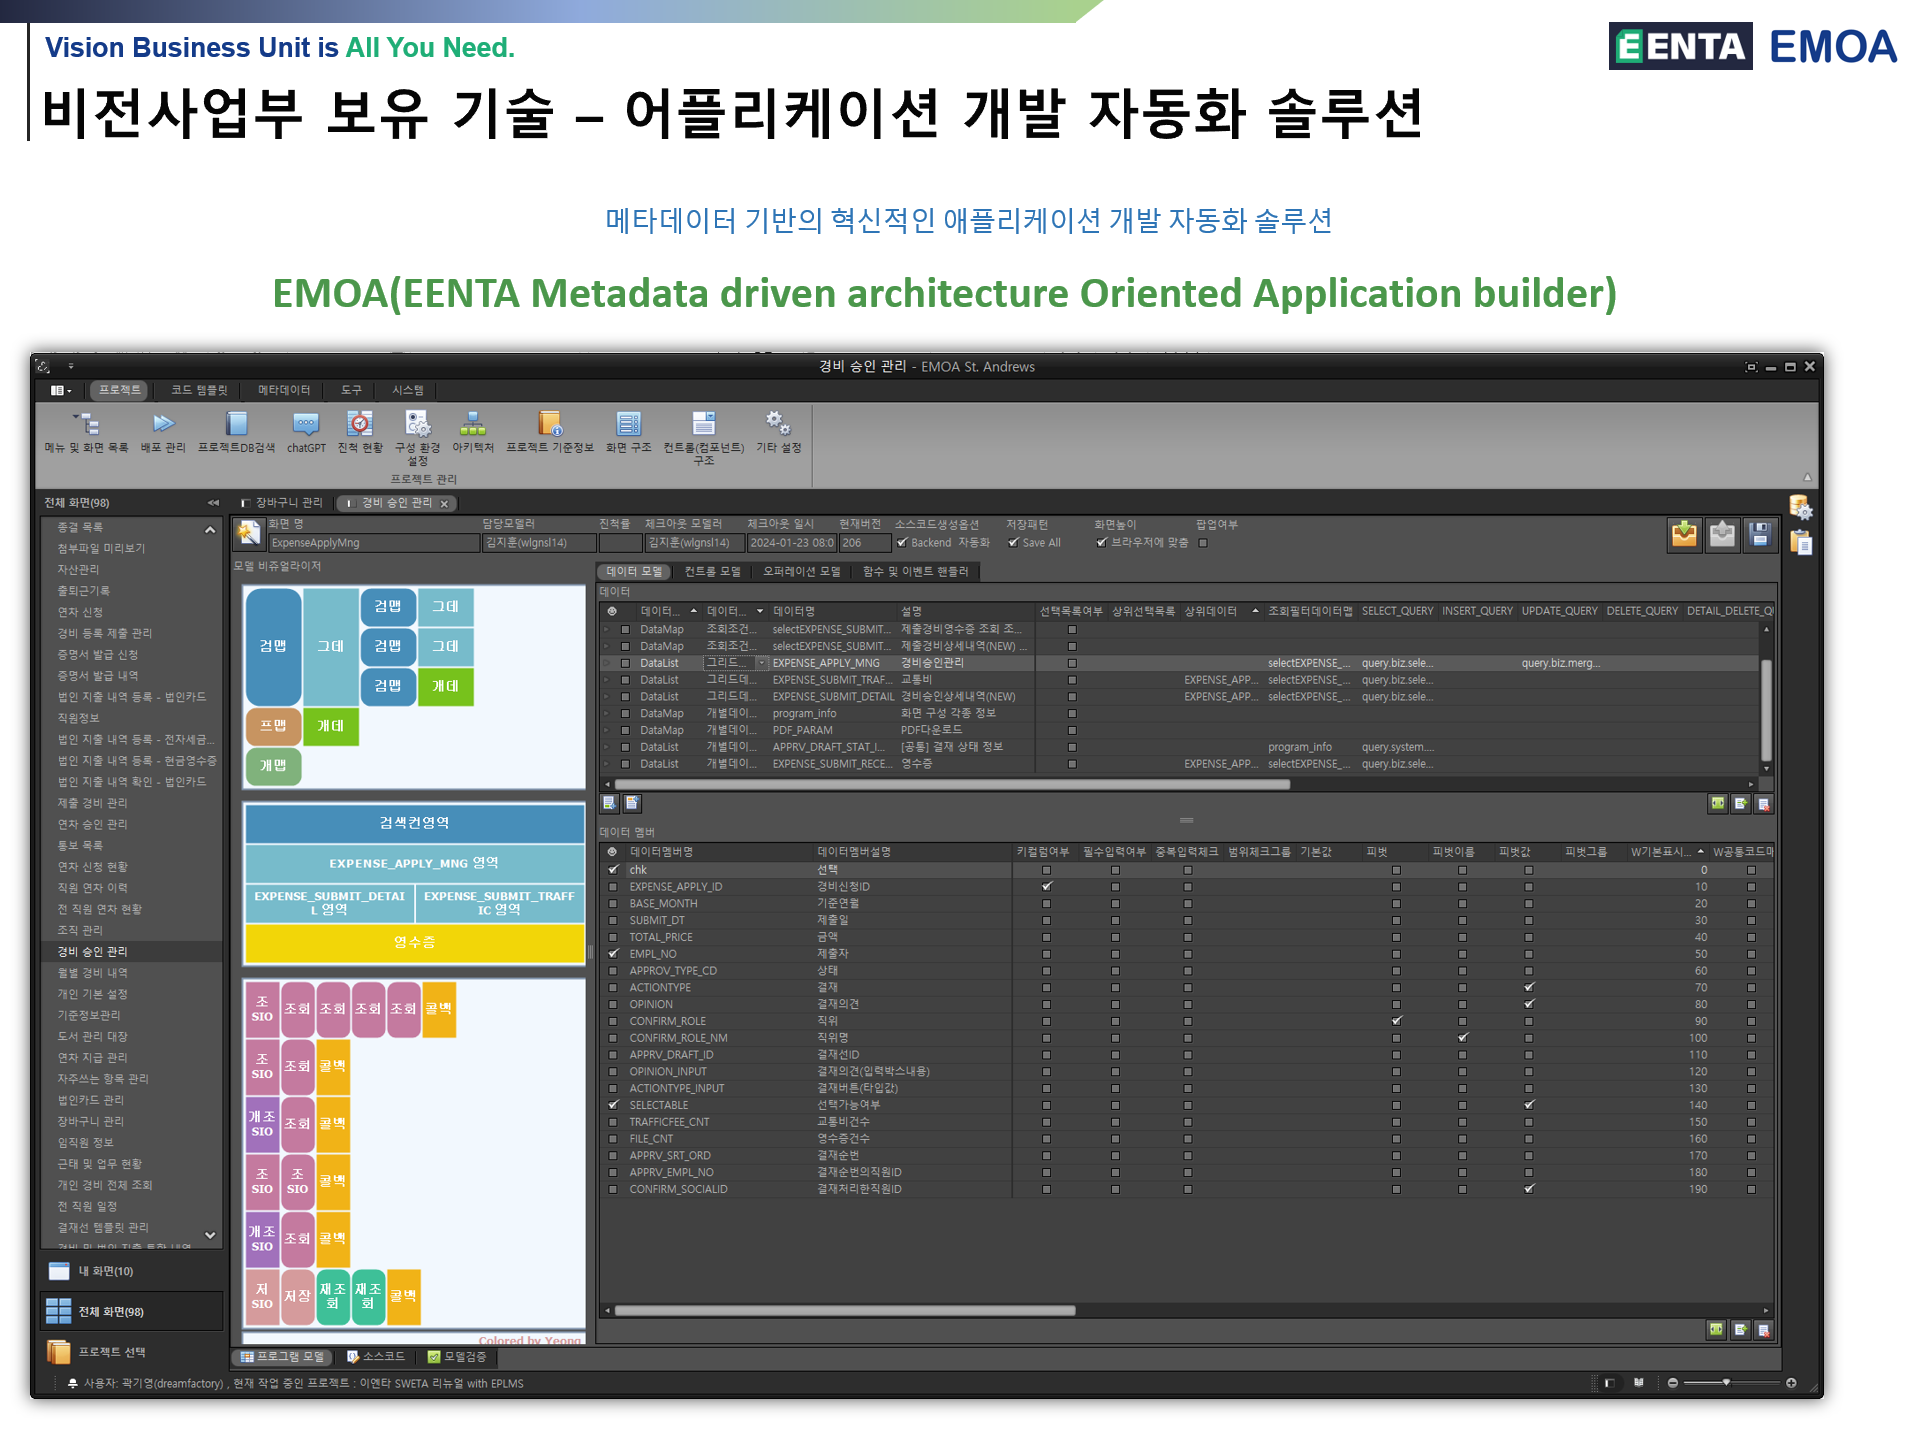This screenshot has height=1435, width=1921.
Task: Collapse the ribbon arrow at right
Action: (1807, 477)
